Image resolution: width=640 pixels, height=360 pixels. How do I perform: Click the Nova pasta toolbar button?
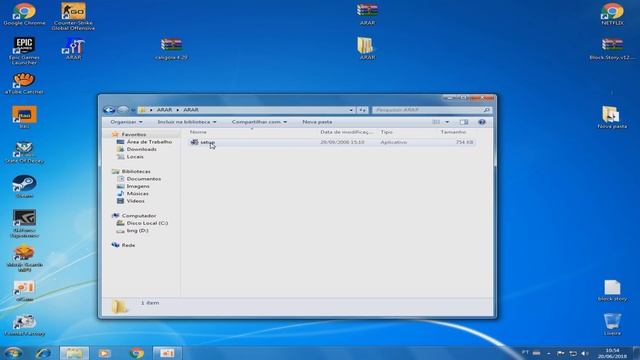coord(317,122)
